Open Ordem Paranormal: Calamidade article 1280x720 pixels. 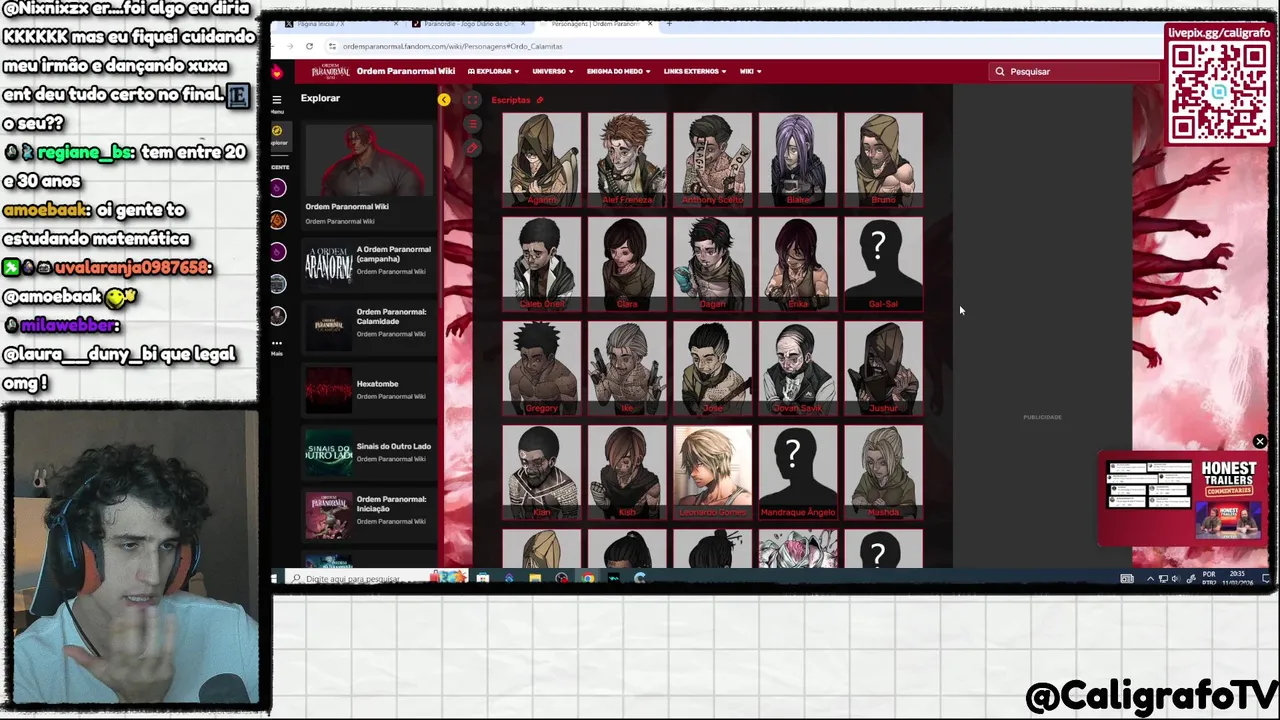(x=368, y=326)
